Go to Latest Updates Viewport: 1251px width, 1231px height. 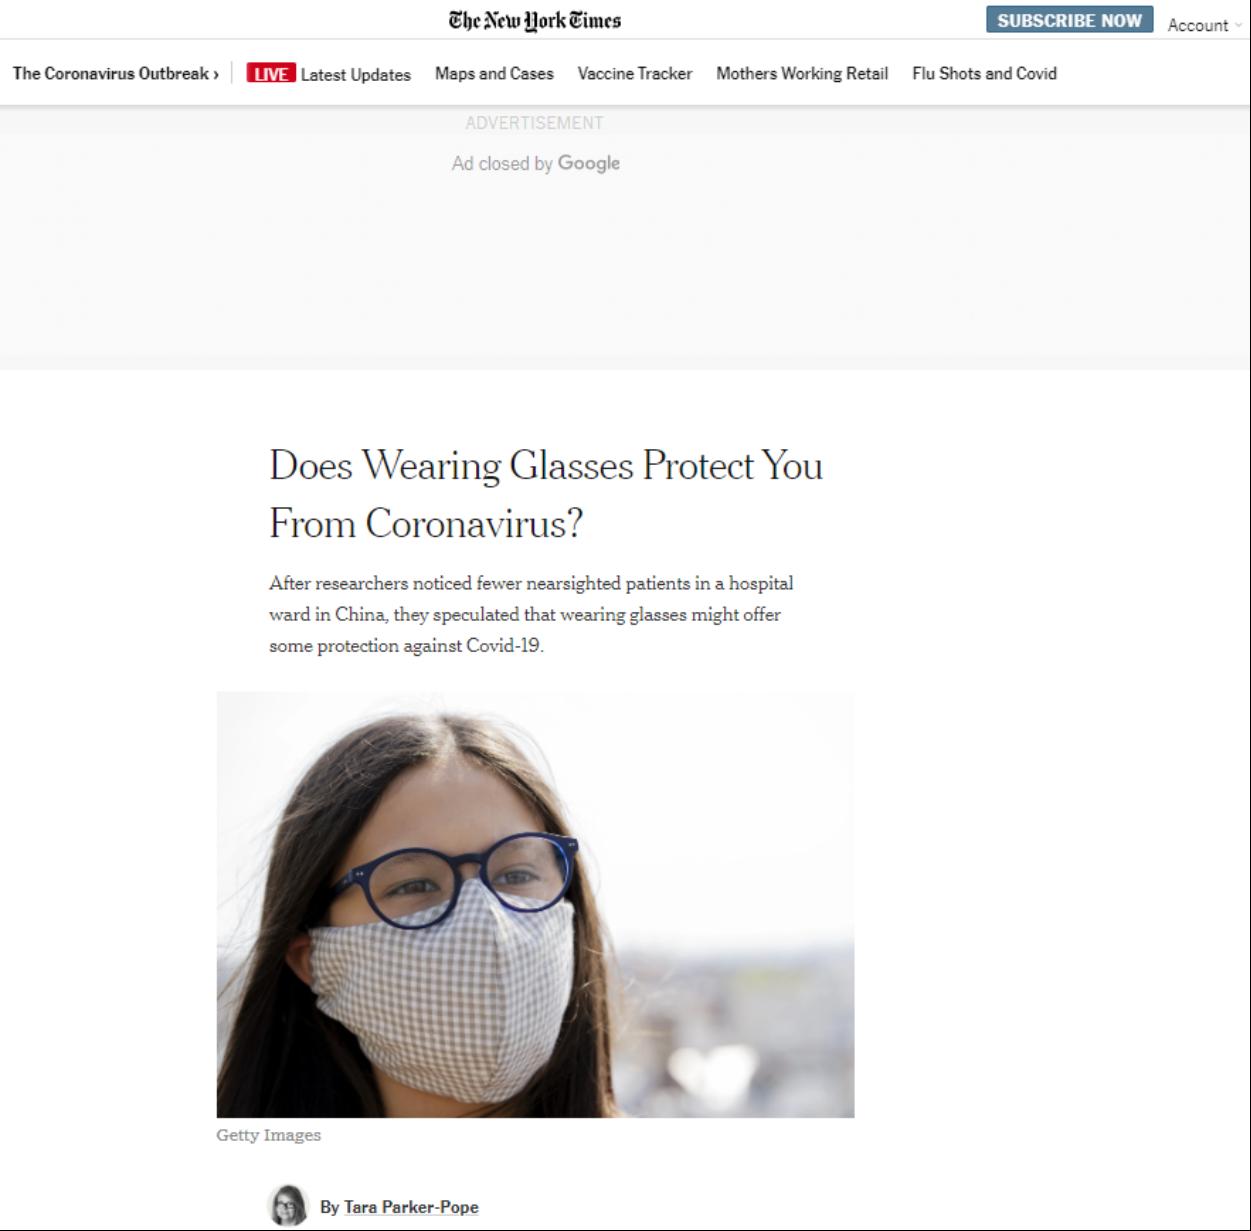tap(355, 74)
